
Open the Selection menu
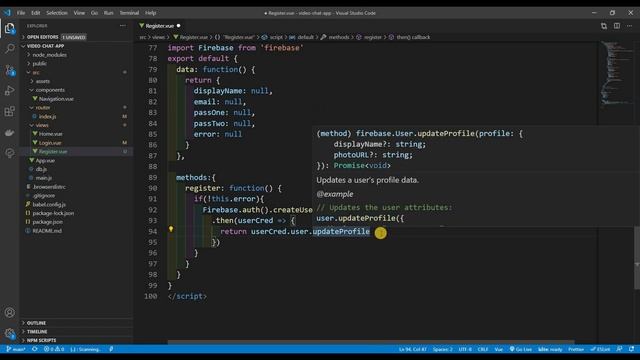(x=57, y=13)
